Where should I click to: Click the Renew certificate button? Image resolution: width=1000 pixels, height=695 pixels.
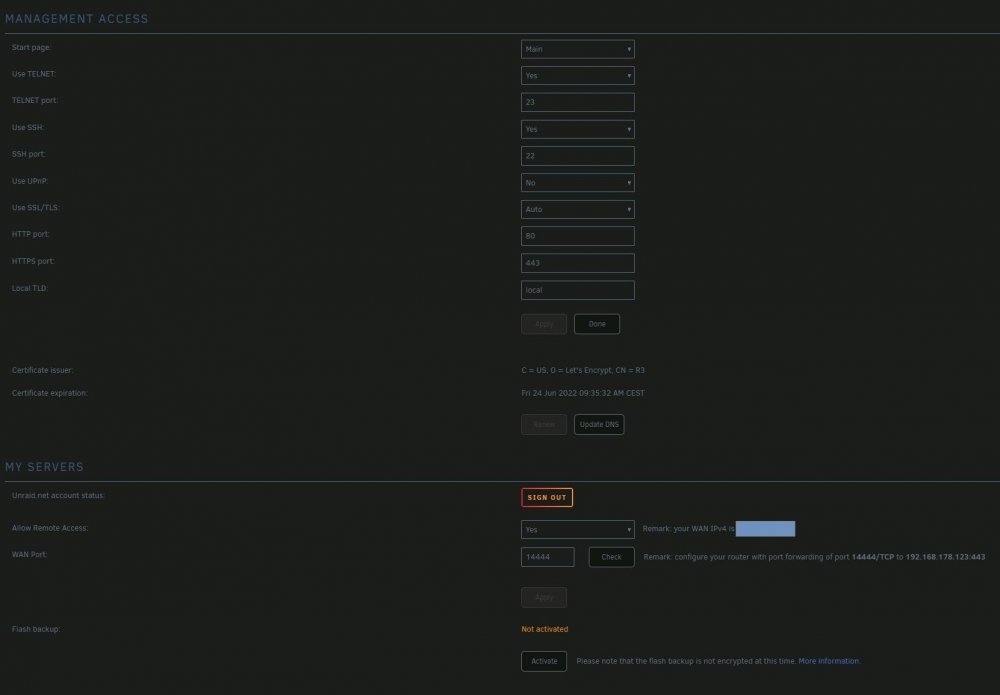544,425
